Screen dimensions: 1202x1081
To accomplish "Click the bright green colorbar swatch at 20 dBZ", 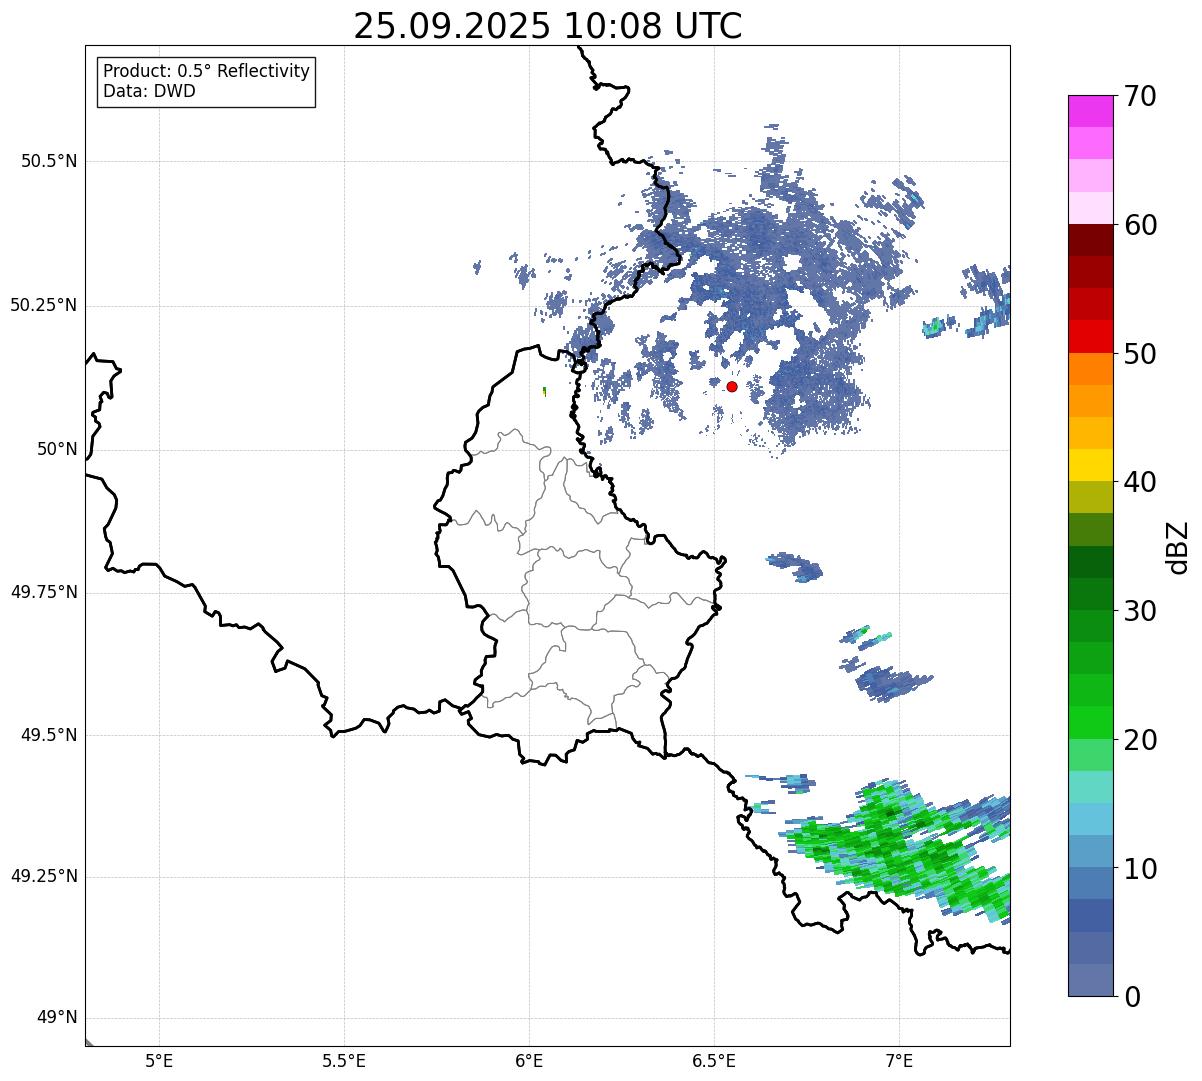I will (1090, 722).
